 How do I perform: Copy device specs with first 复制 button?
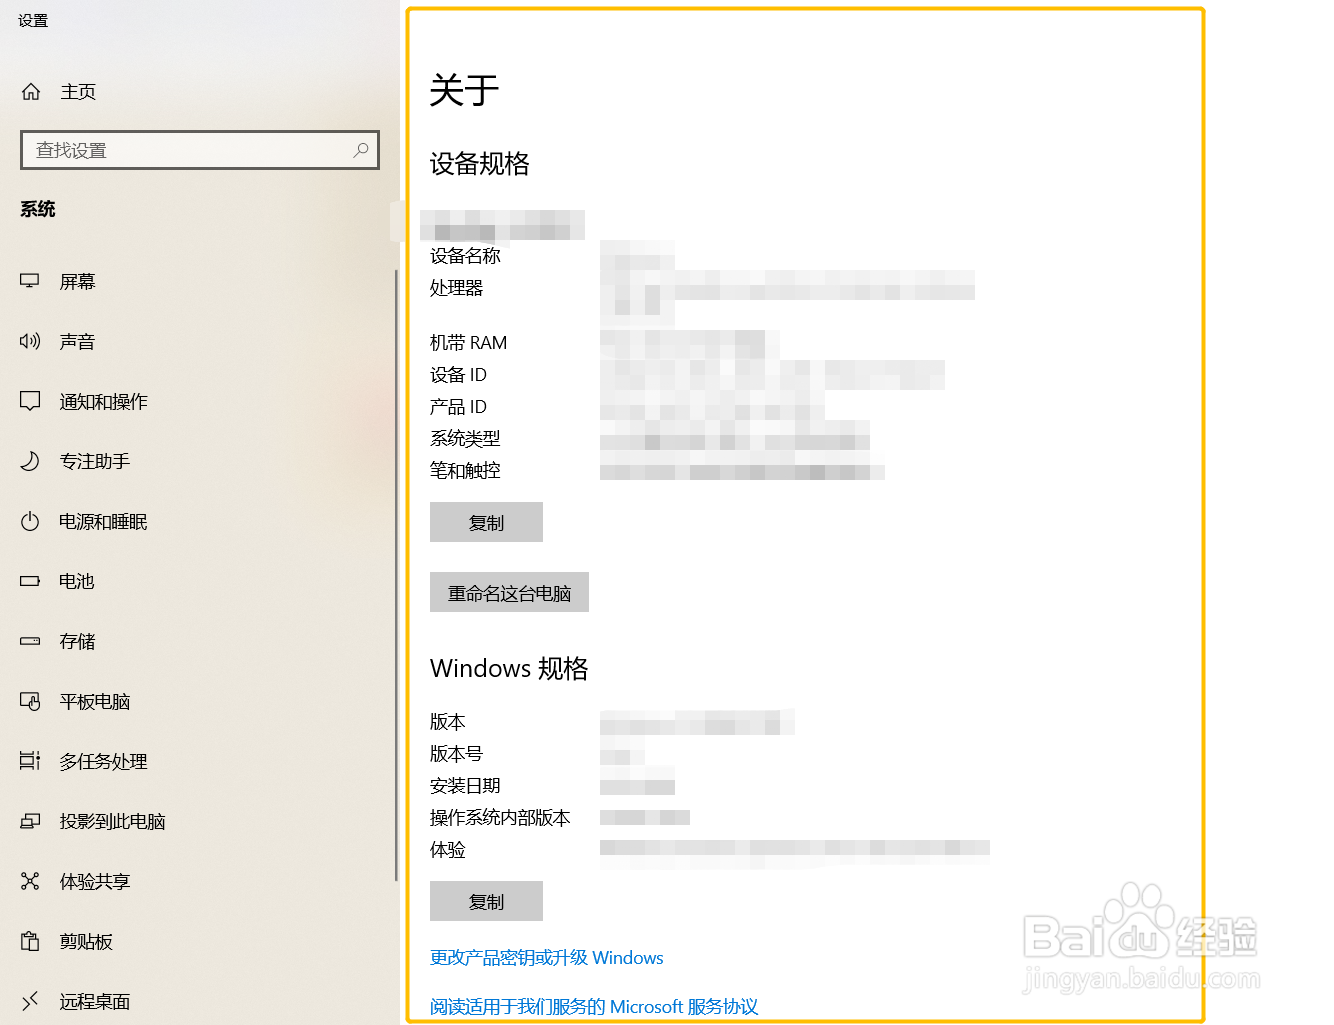pos(486,522)
